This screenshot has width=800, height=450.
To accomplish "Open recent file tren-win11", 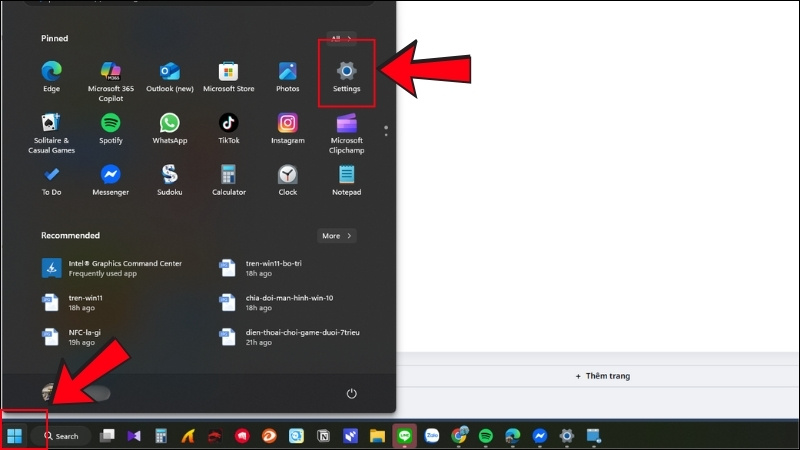I will (x=72, y=303).
